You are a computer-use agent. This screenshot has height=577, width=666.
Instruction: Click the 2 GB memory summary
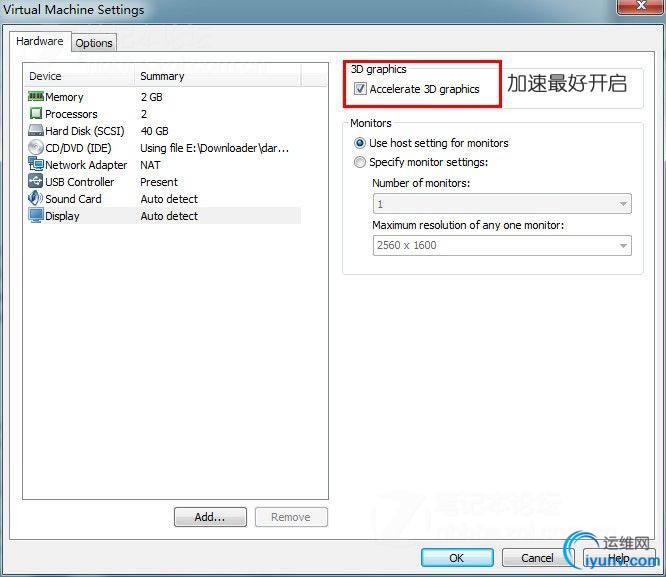152,97
